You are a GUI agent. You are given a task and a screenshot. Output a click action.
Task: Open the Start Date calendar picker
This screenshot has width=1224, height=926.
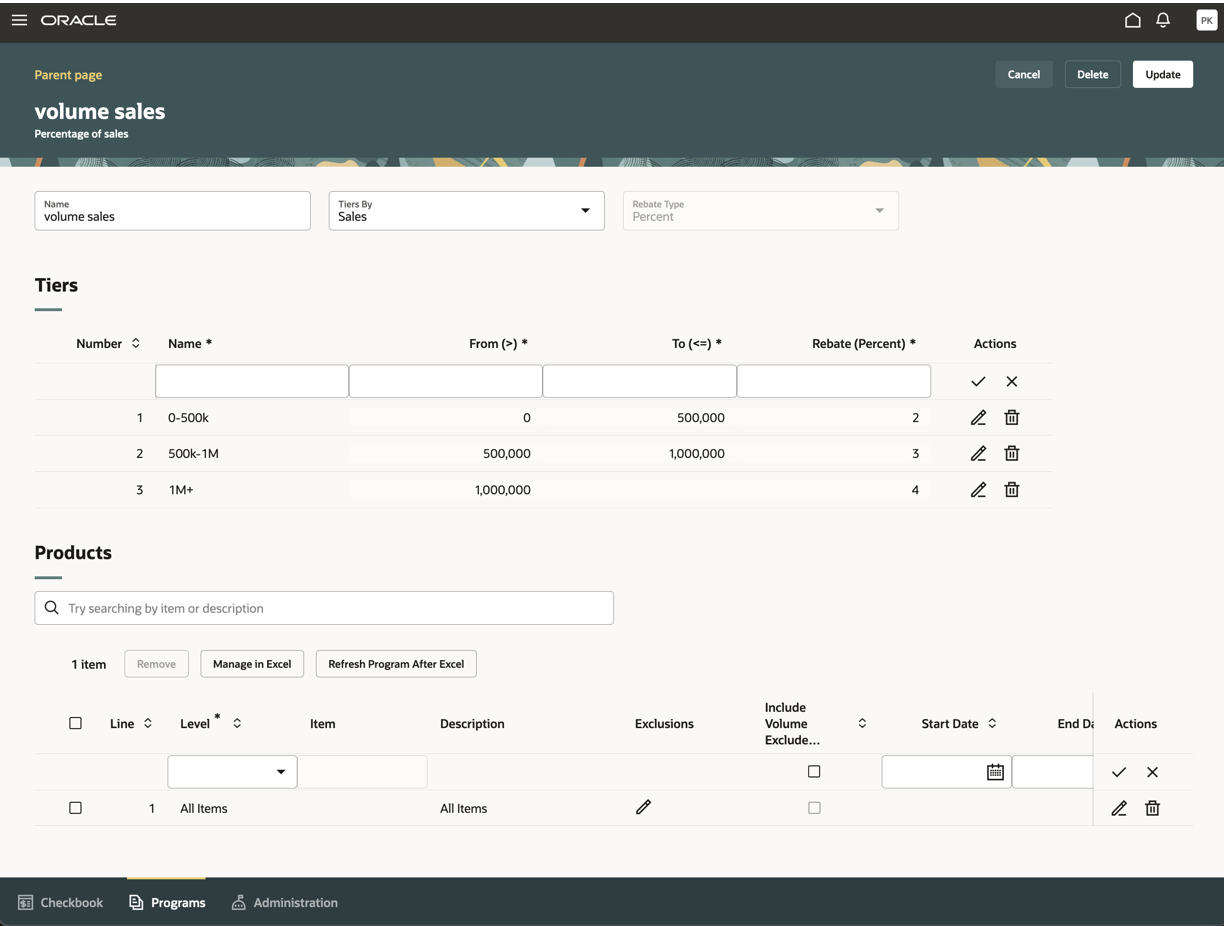pos(995,771)
